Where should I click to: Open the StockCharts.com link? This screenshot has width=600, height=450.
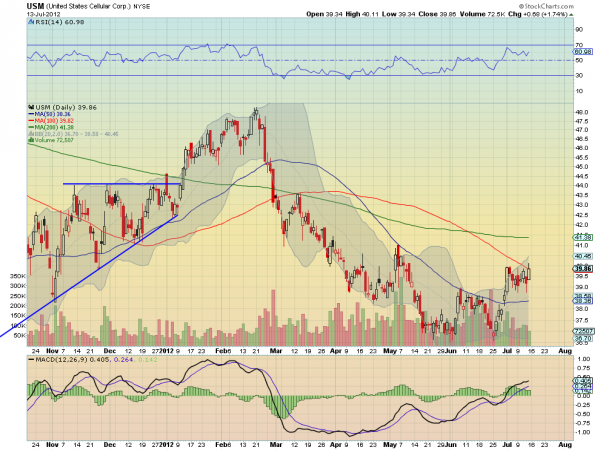[x=546, y=6]
